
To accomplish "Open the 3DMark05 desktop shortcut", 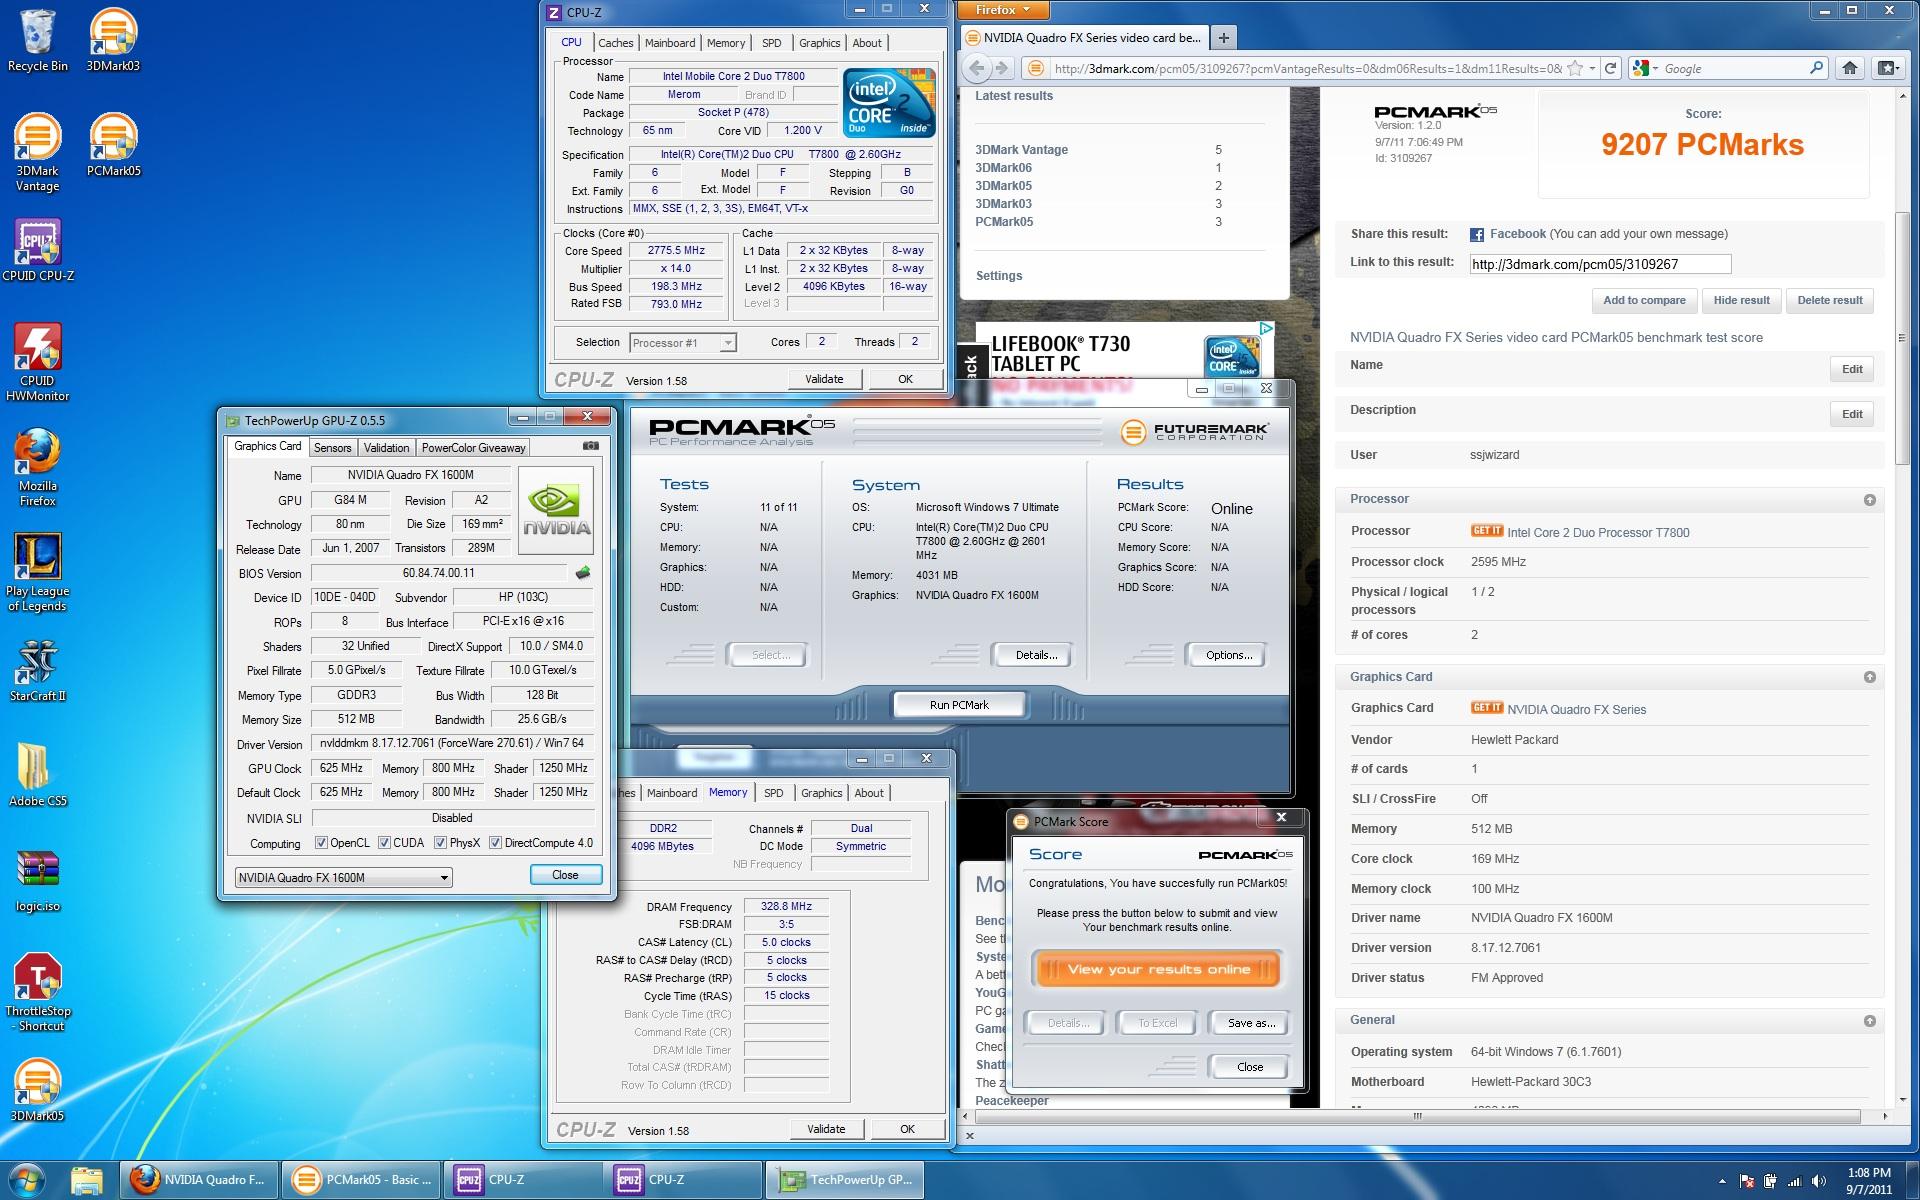I will pyautogui.click(x=38, y=1090).
